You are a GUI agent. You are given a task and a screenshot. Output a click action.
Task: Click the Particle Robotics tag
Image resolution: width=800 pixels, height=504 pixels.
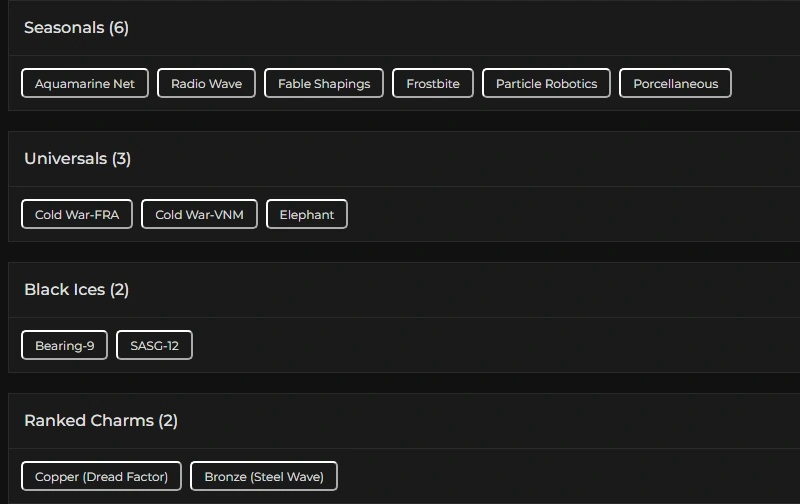pyautogui.click(x=546, y=83)
